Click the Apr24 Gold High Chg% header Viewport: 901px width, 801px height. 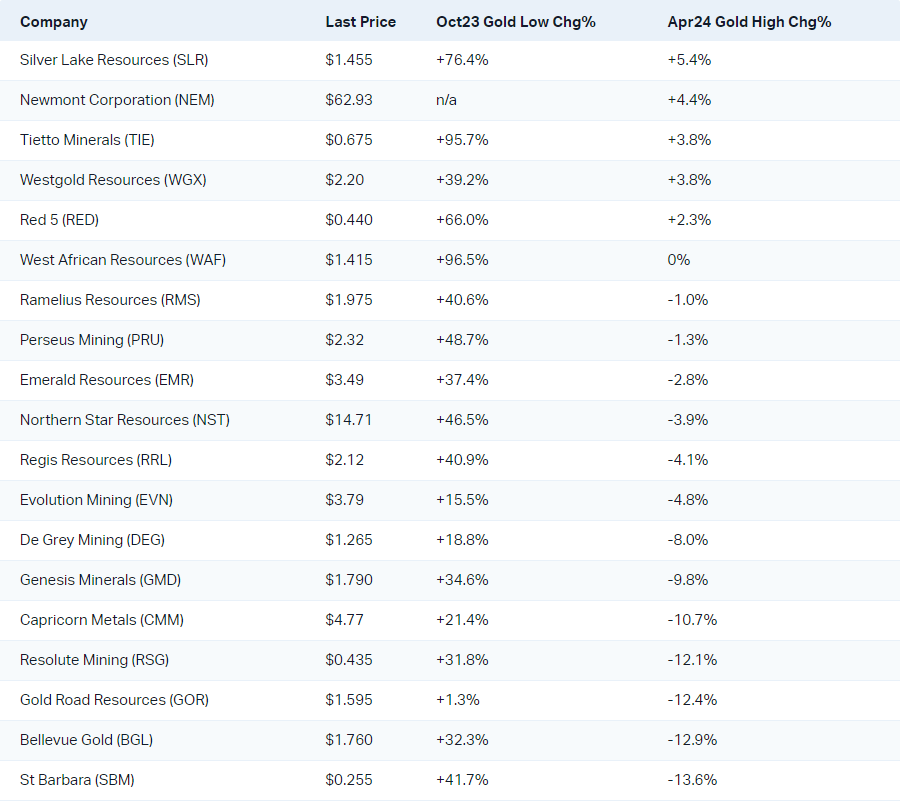pyautogui.click(x=749, y=21)
